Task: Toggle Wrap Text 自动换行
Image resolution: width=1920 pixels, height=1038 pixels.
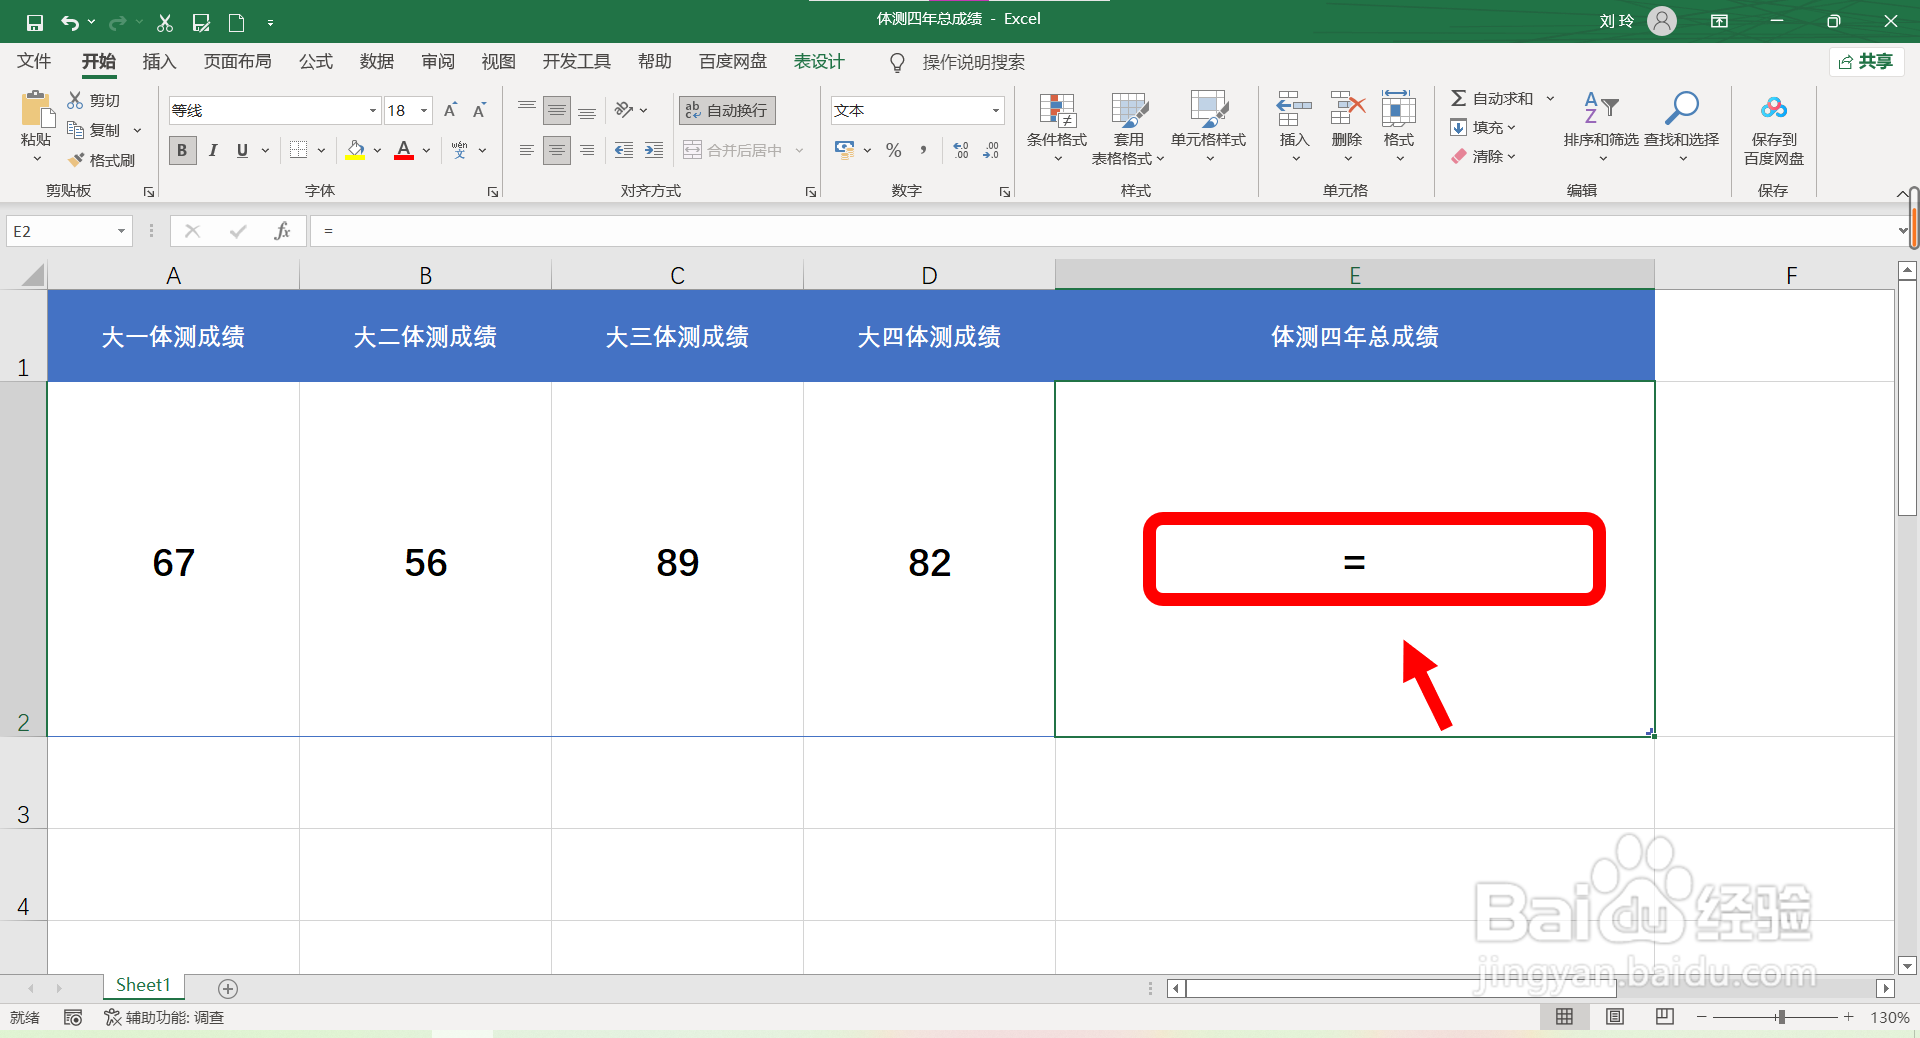Action: [x=727, y=110]
